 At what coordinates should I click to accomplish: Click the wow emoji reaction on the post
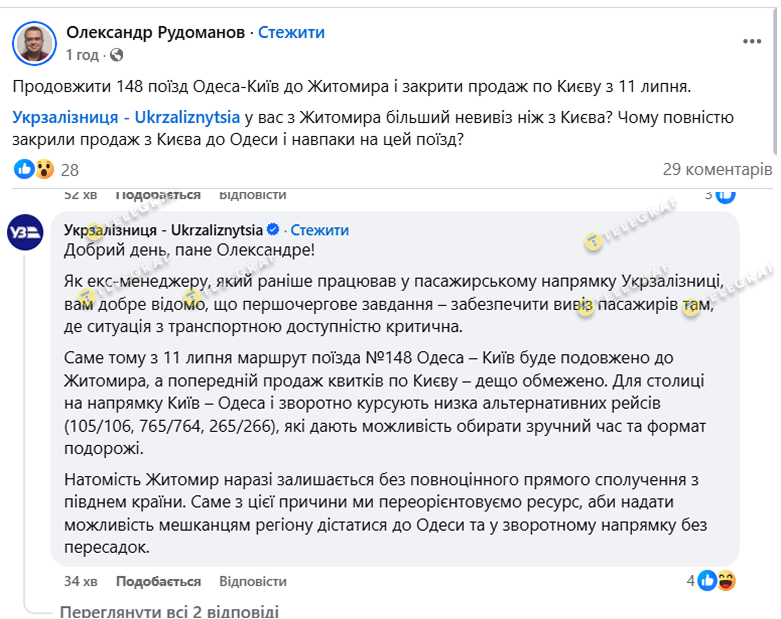pos(44,170)
